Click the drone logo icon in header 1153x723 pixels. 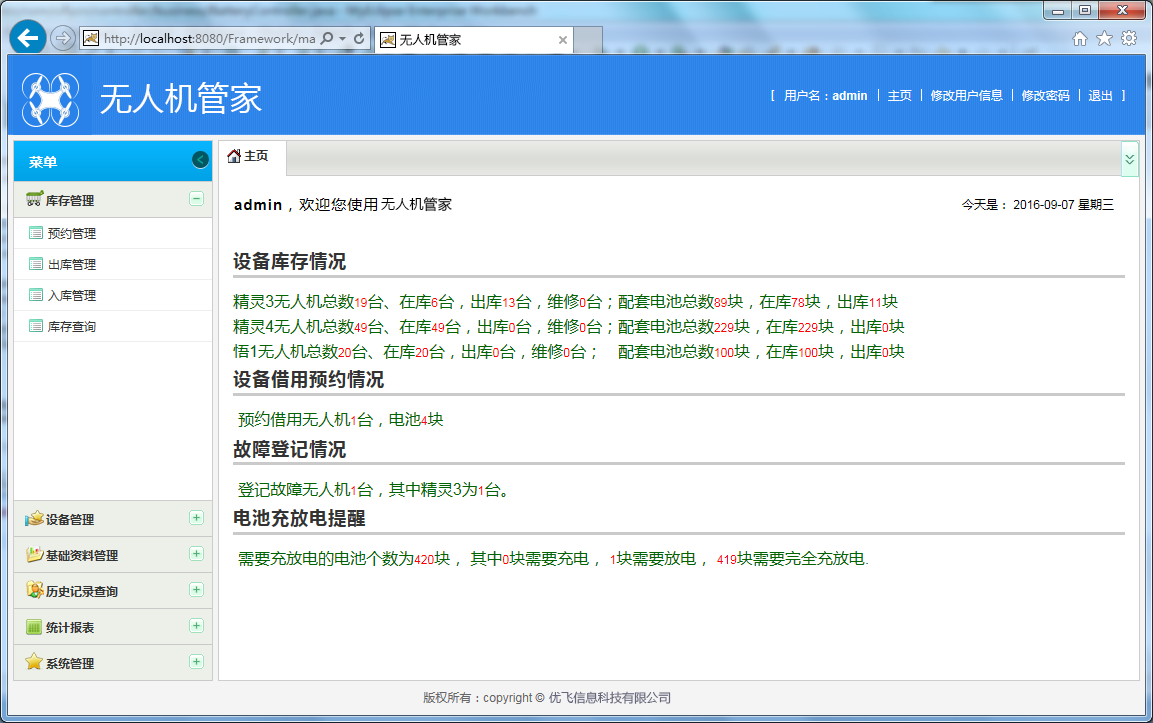(50, 99)
